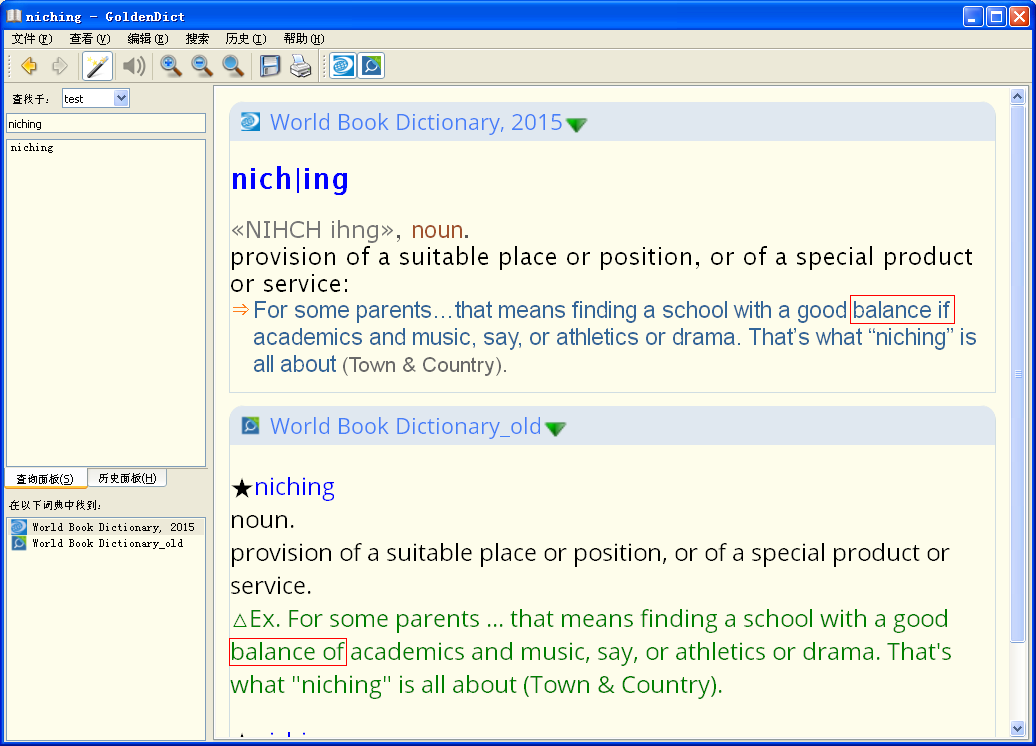Click World Book Dictionary, 2015 article heading

pos(416,122)
